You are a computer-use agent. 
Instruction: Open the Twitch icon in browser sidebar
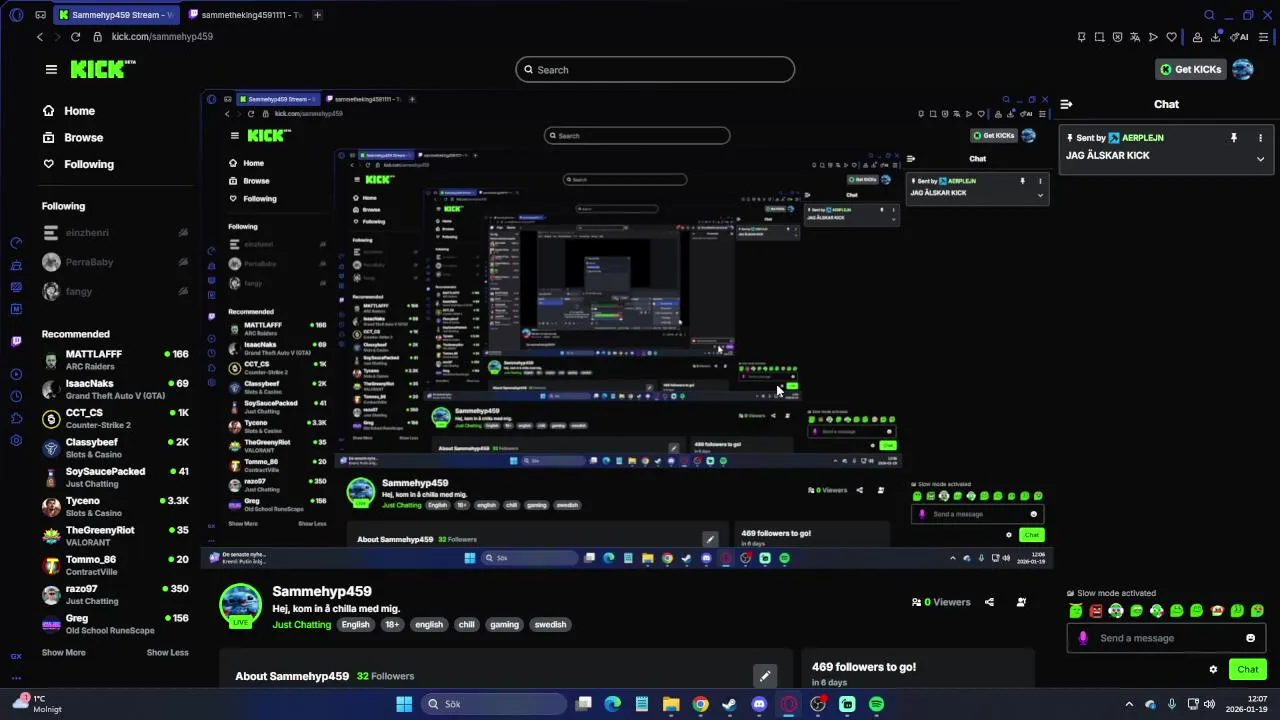(16, 341)
